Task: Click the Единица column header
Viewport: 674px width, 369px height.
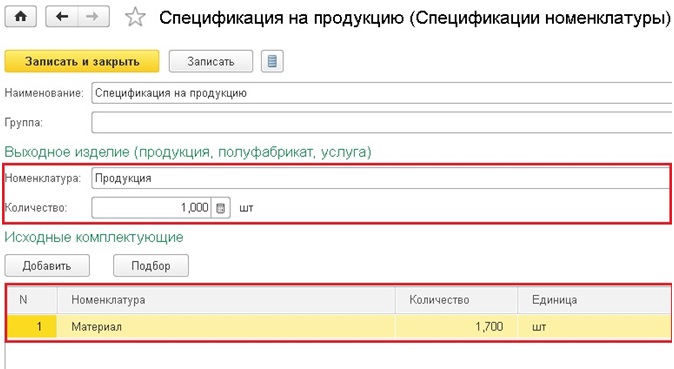Action: point(594,300)
